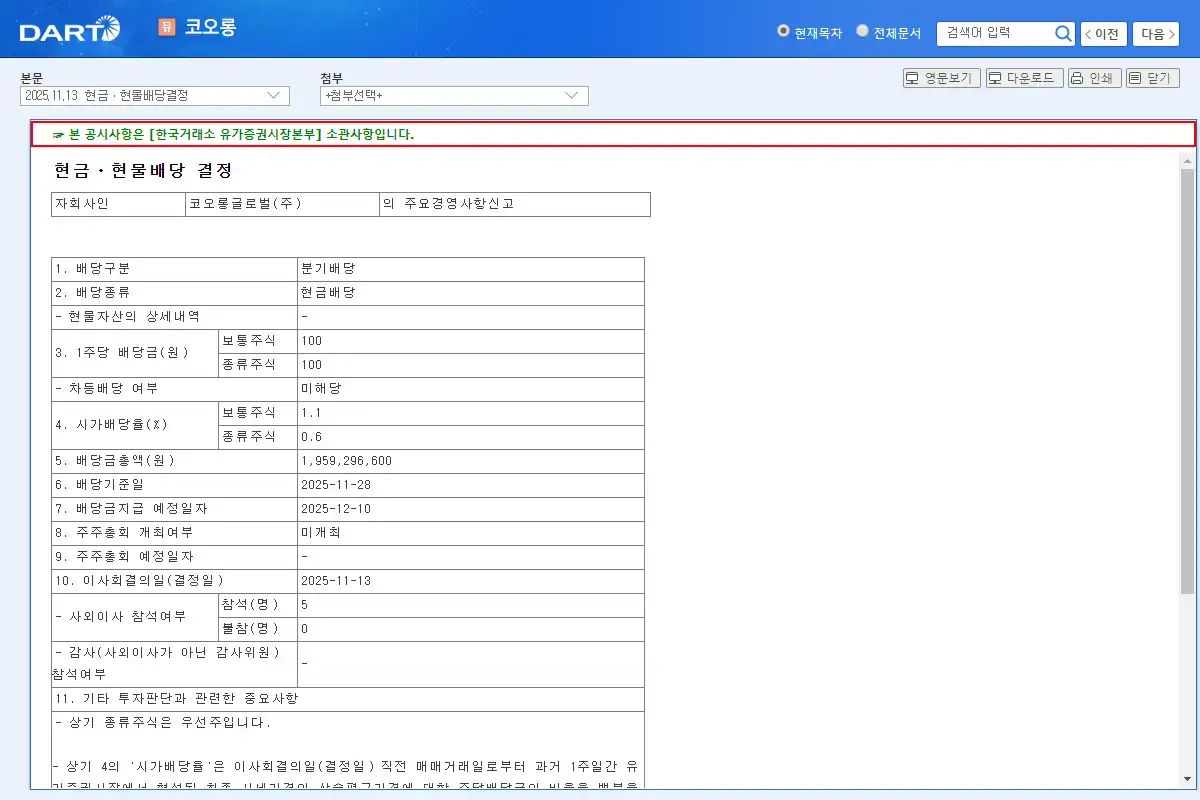Click the 상기 종류주식은 우선주입니다 note
1200x800 pixels.
pyautogui.click(x=163, y=723)
